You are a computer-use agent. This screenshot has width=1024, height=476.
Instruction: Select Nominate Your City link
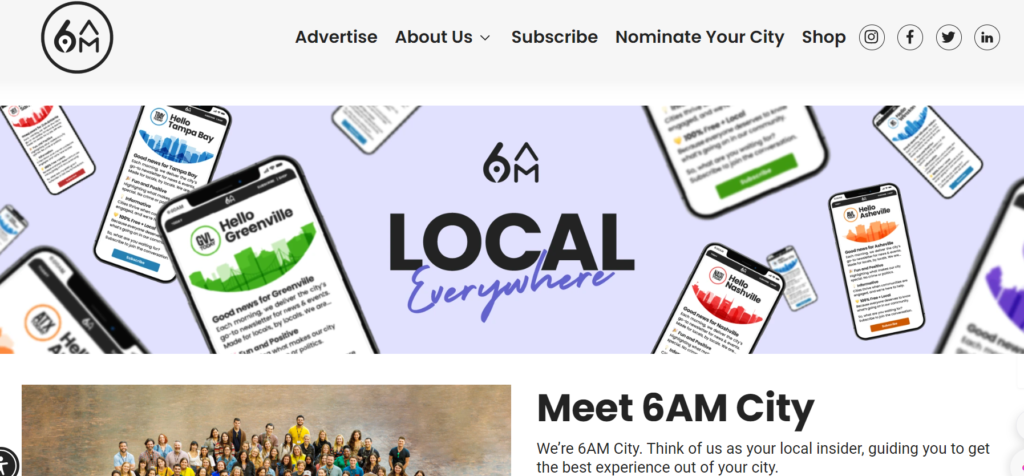pos(699,37)
